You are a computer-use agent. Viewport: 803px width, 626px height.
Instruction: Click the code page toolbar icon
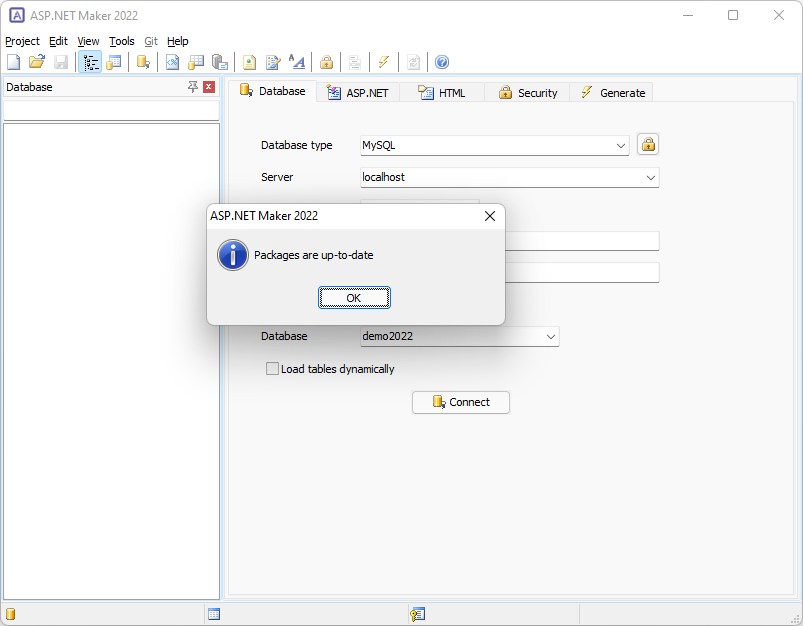[x=173, y=62]
